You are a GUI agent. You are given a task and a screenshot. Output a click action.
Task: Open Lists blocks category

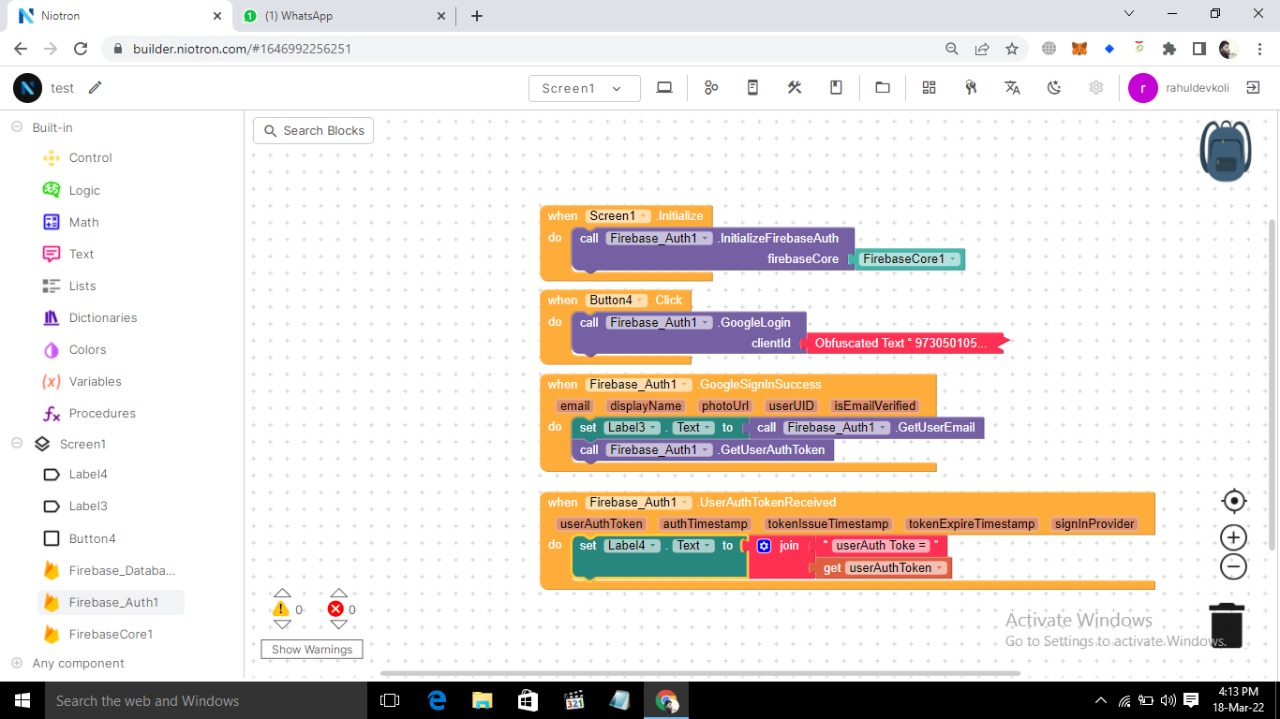[82, 286]
